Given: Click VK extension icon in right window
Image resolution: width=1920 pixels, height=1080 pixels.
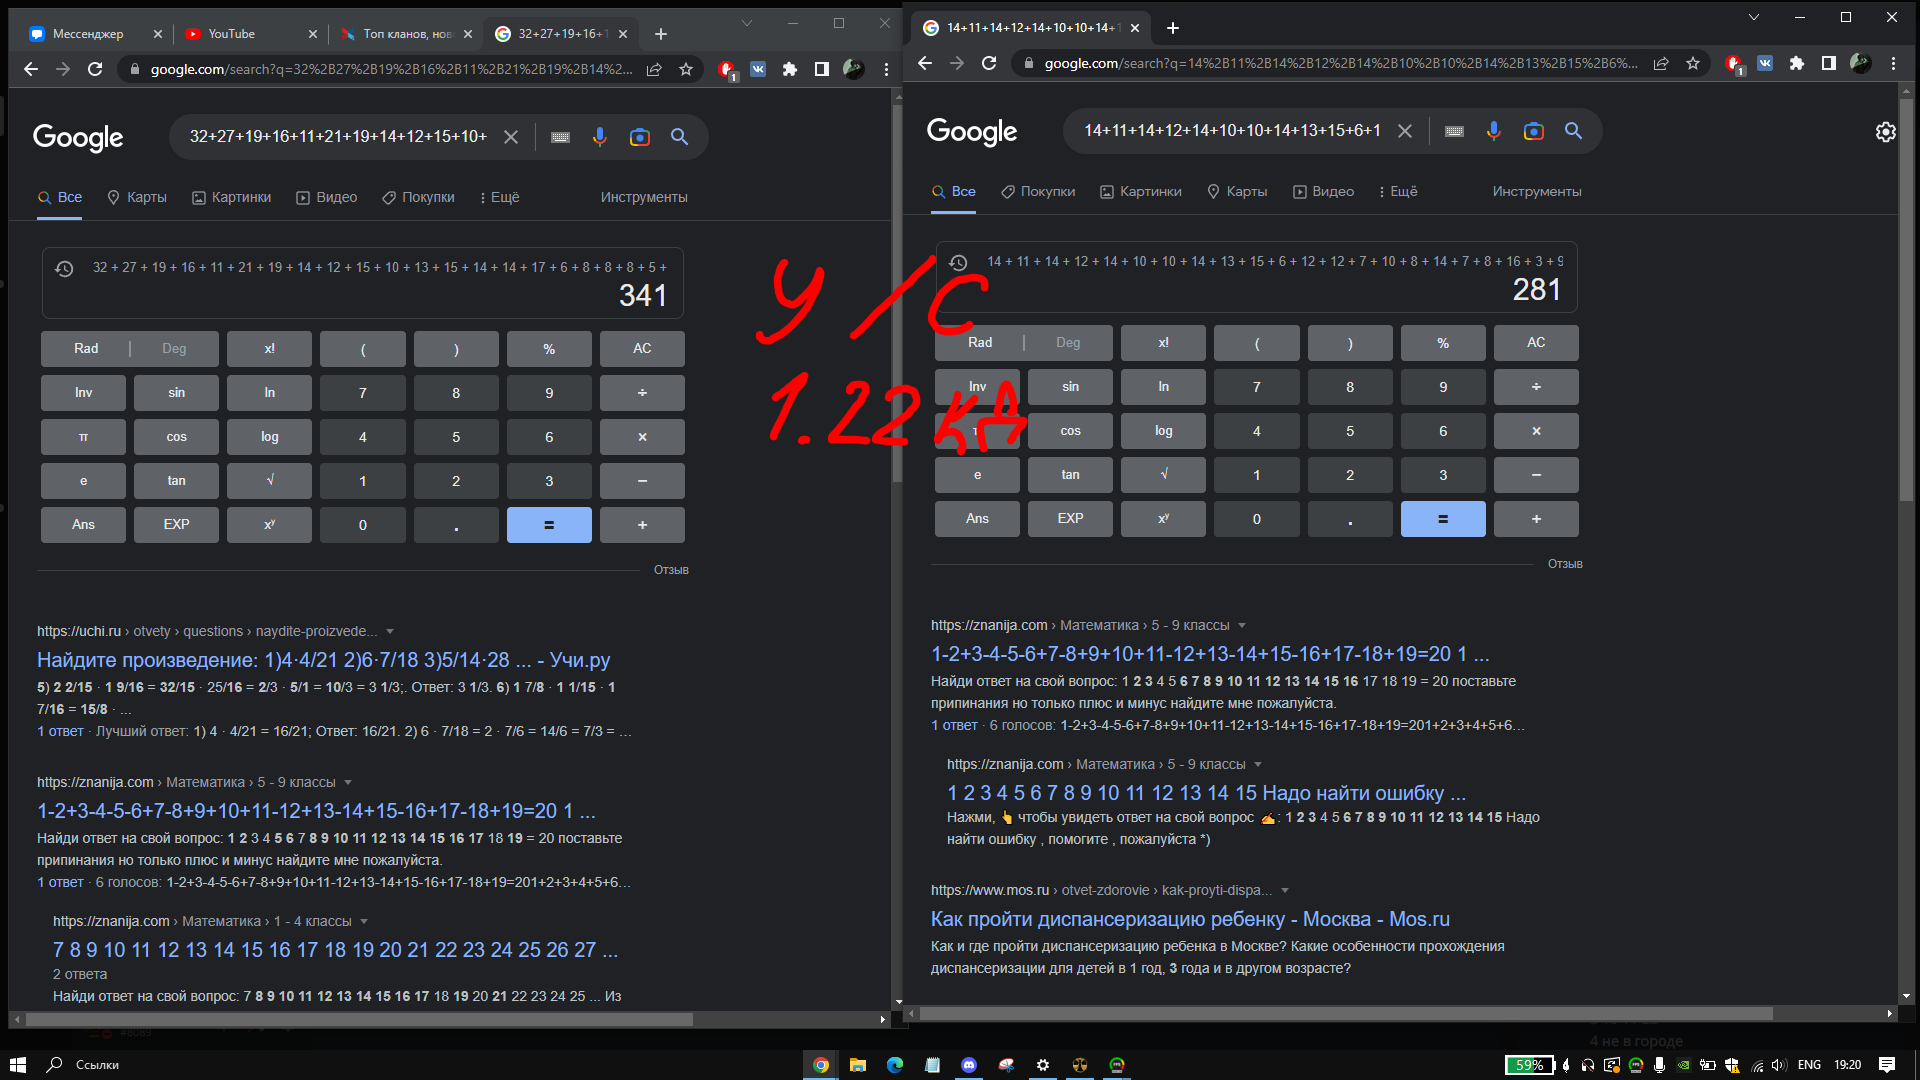Looking at the screenshot, I should point(1765,63).
